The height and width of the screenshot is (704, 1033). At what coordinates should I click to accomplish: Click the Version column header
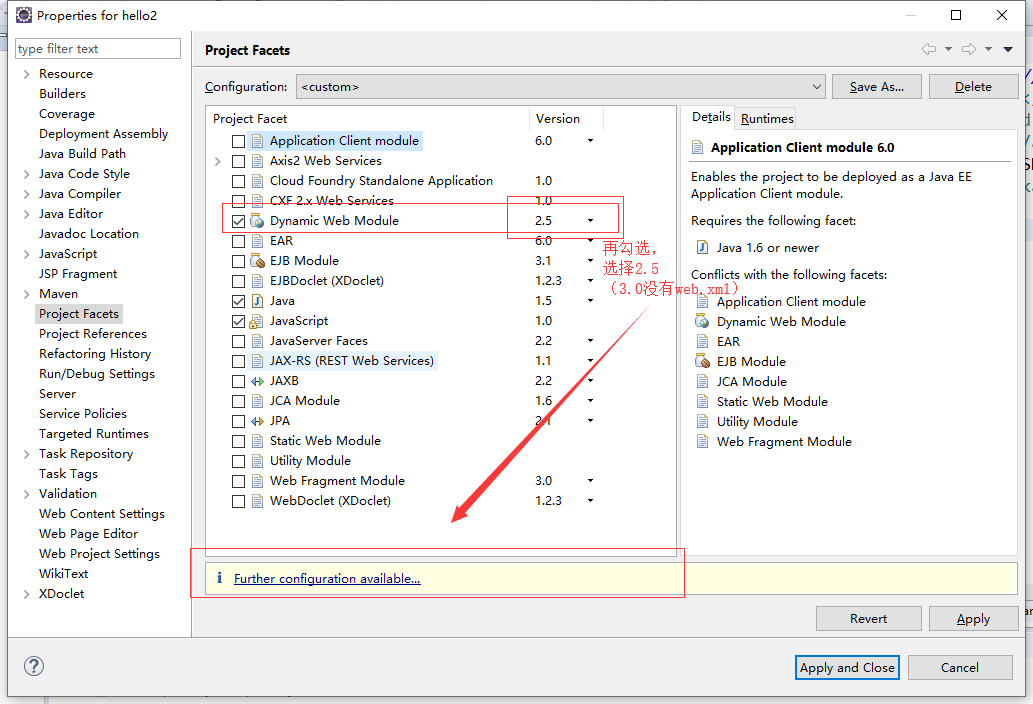point(566,119)
